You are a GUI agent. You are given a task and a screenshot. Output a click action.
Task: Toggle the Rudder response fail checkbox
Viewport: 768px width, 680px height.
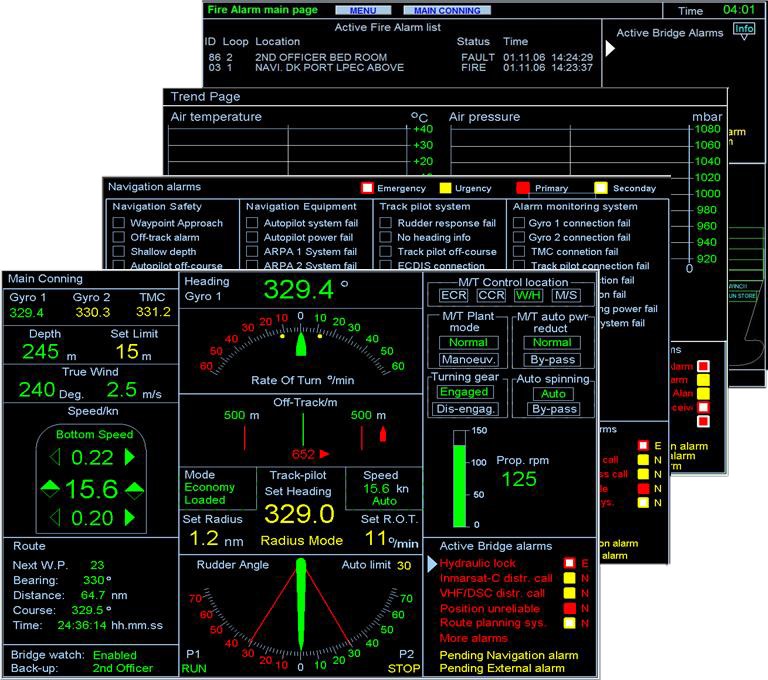point(385,223)
